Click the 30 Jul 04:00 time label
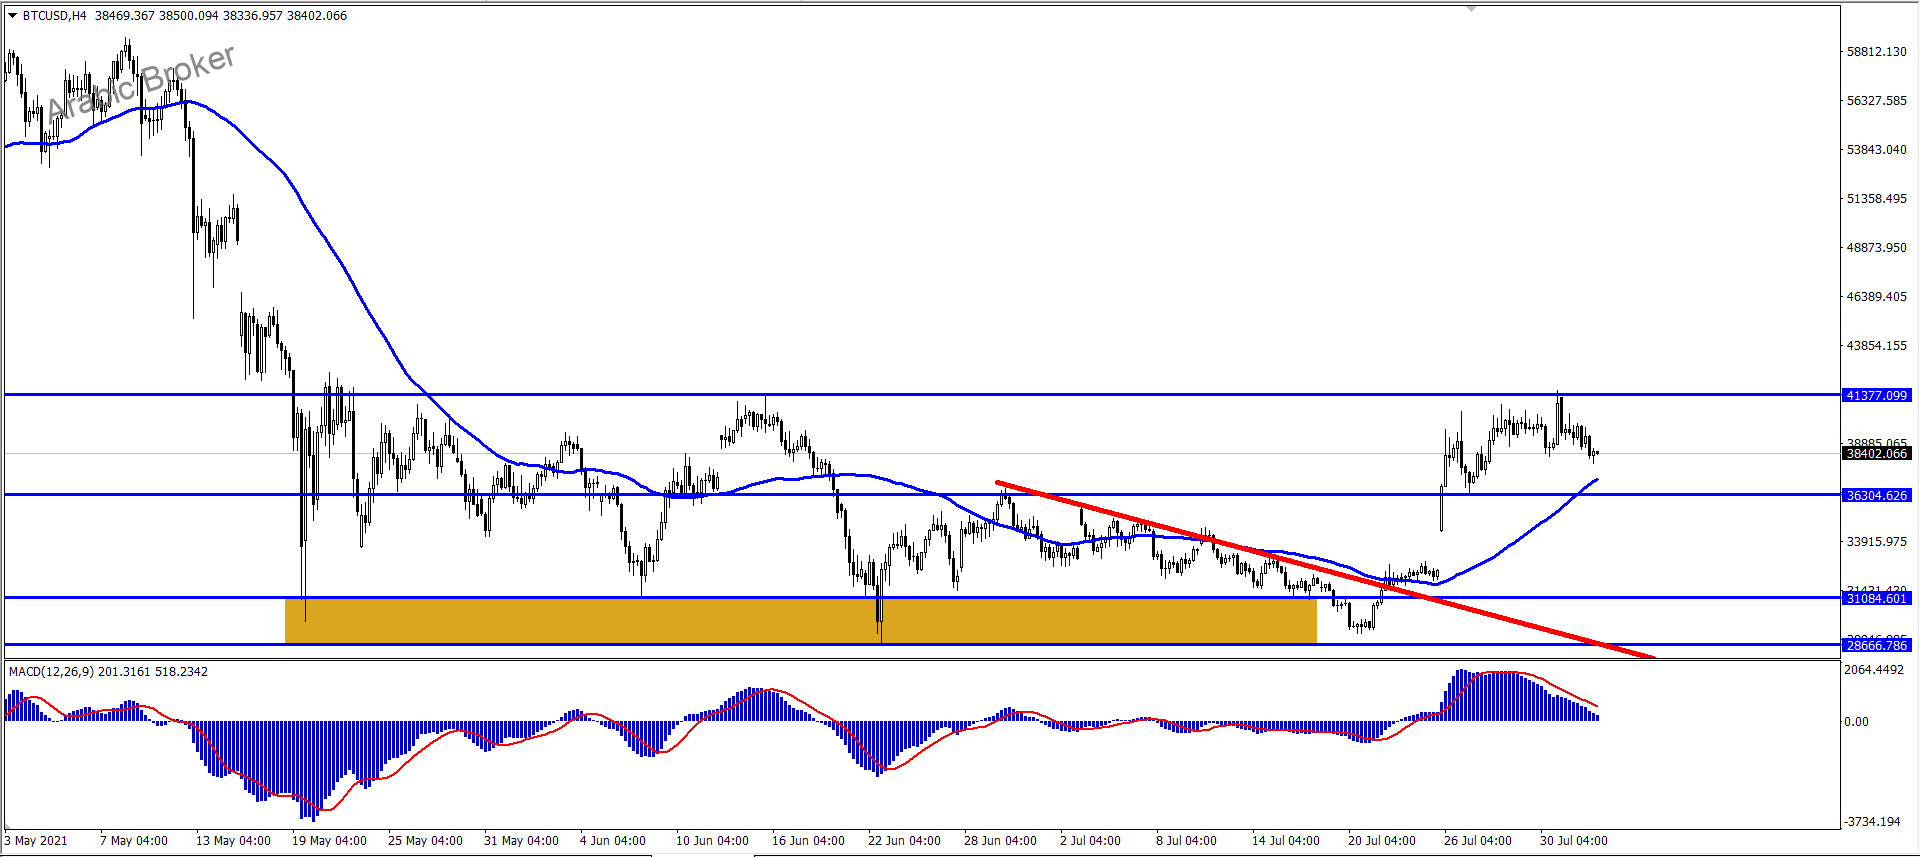 coord(1573,840)
